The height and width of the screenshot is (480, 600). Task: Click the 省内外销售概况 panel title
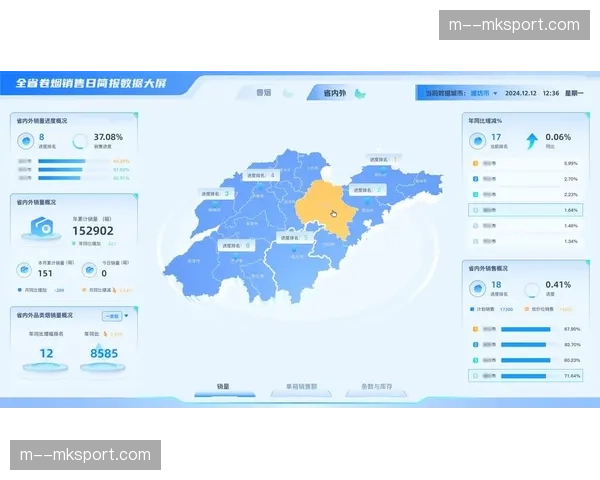click(x=488, y=268)
